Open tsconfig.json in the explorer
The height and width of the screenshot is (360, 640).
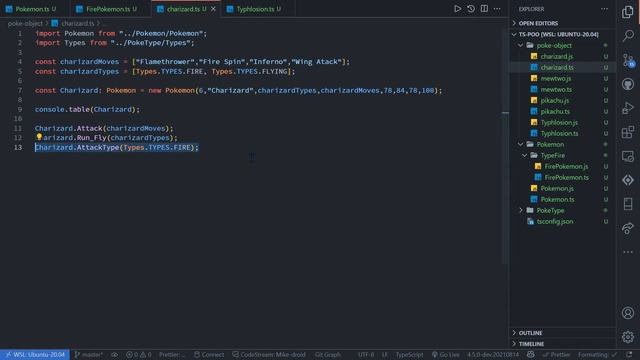(555, 222)
